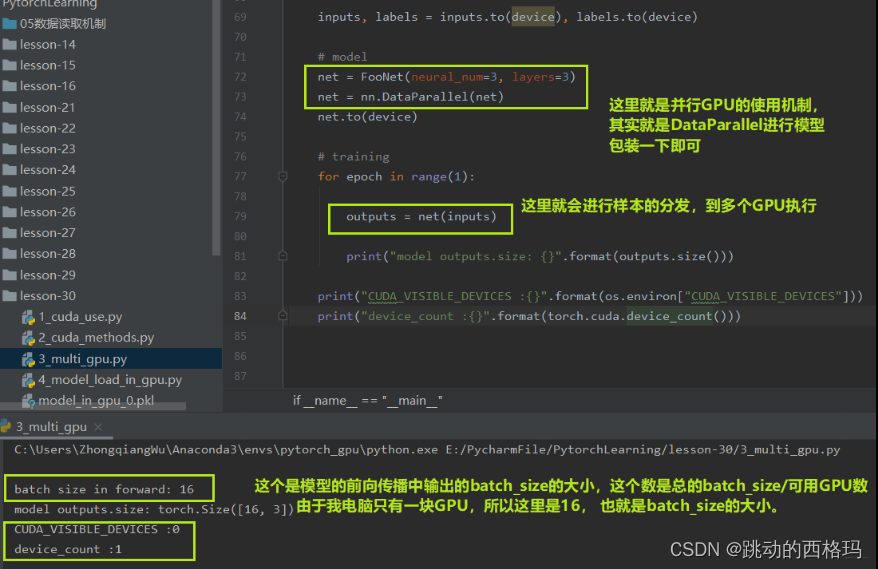Click Python icon on 3_multi_gpu run tab
This screenshot has width=878, height=569.
(6, 427)
